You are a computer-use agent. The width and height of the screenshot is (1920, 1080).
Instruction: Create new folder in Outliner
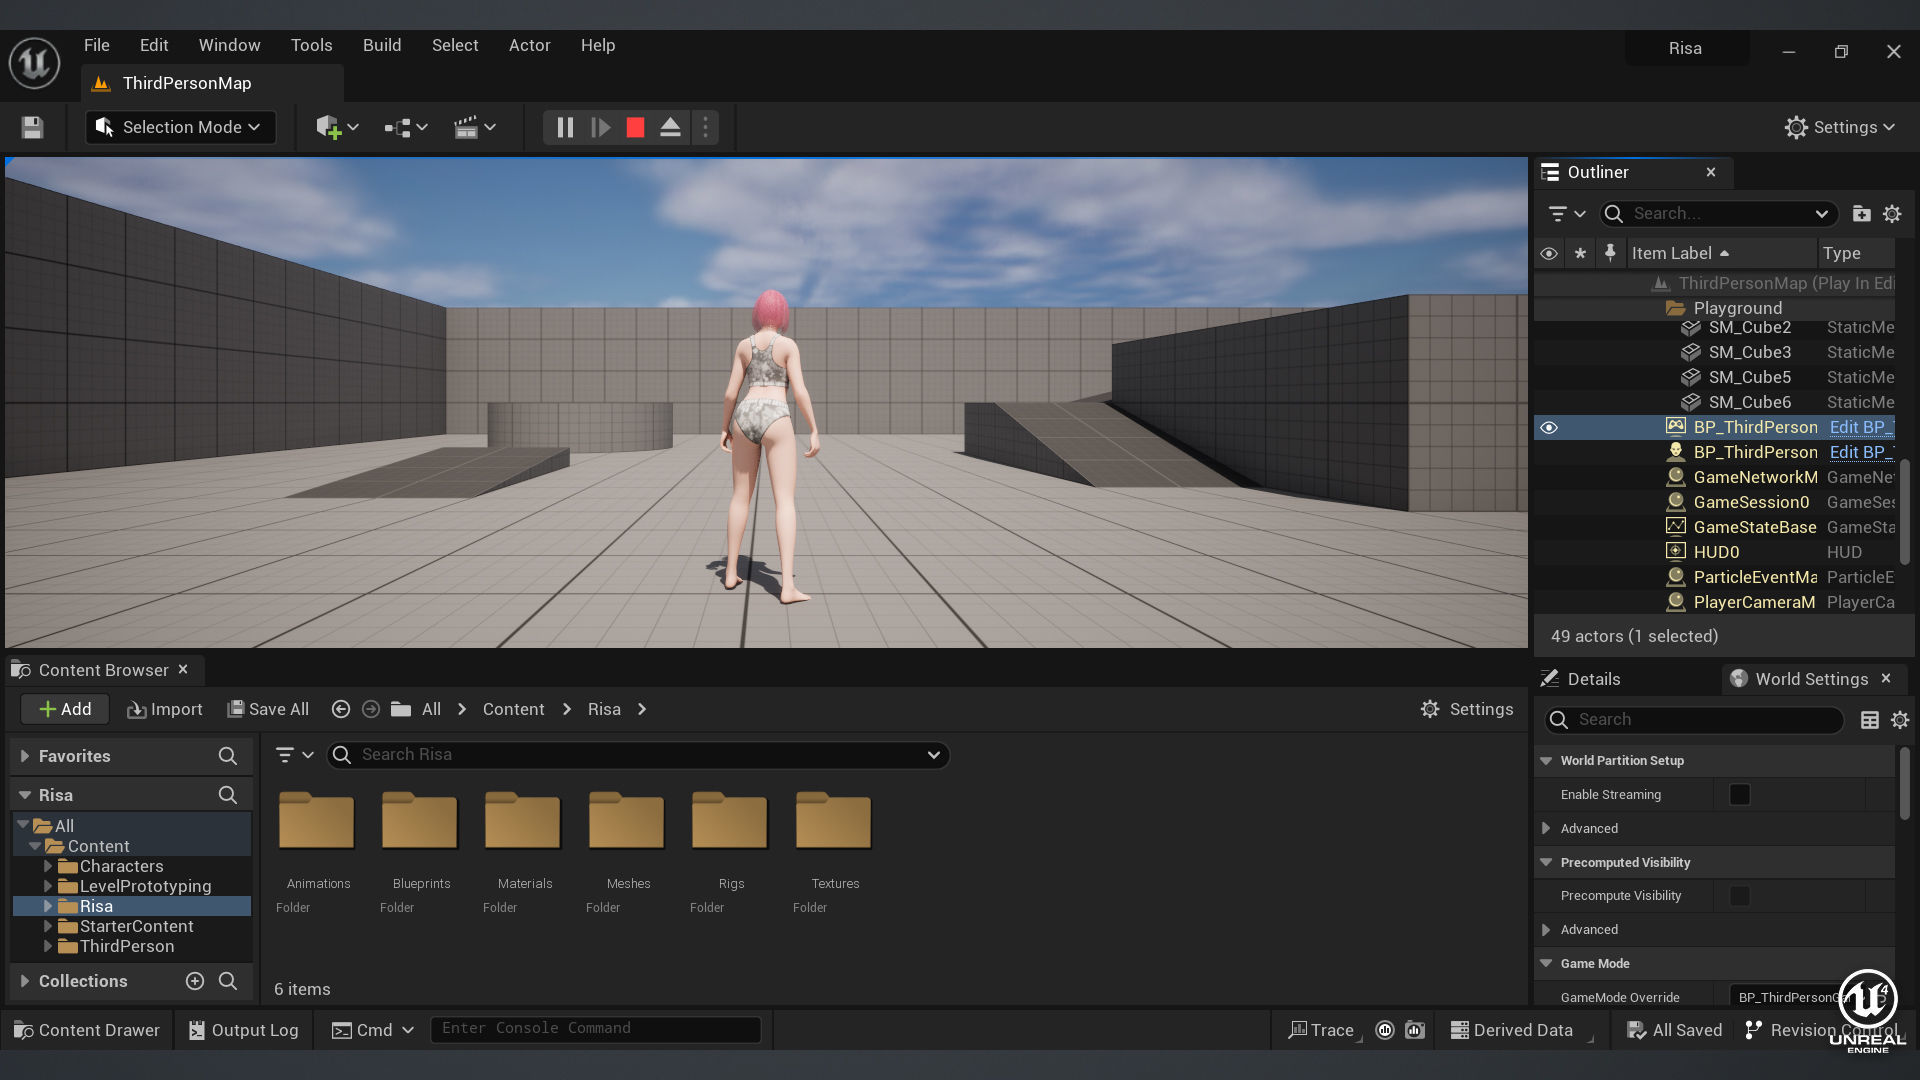pyautogui.click(x=1861, y=214)
